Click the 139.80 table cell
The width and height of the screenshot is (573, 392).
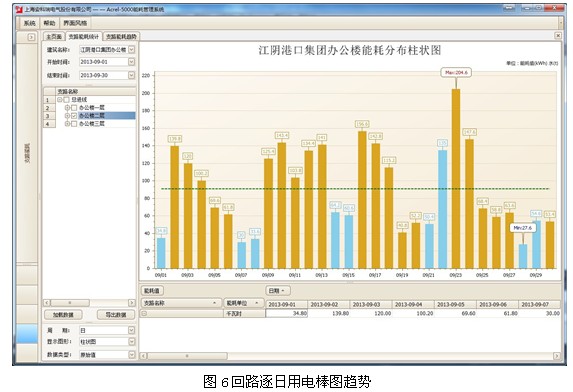(329, 313)
